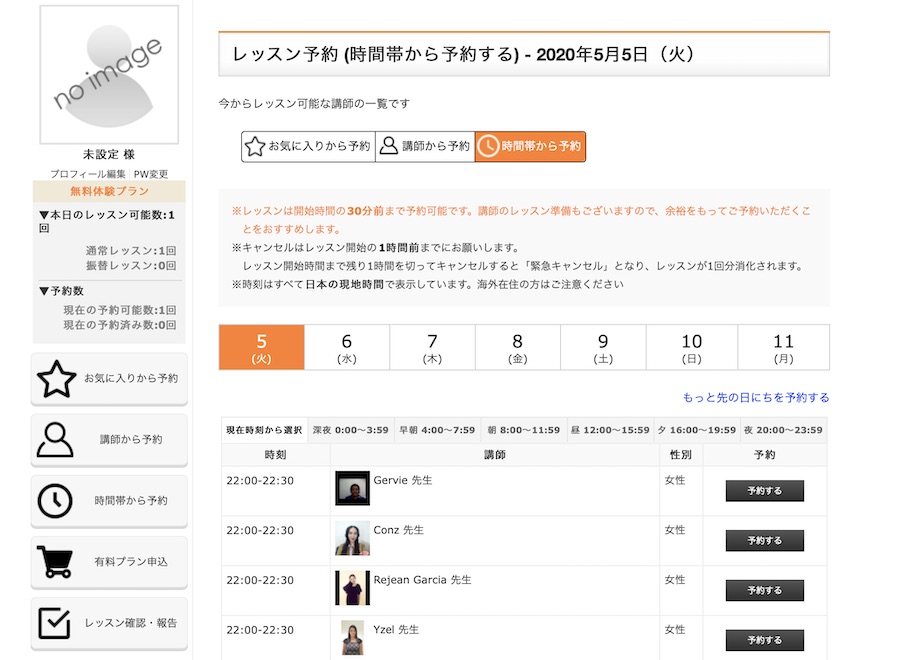Select the 講師から予約 person button at top

click(x=425, y=146)
